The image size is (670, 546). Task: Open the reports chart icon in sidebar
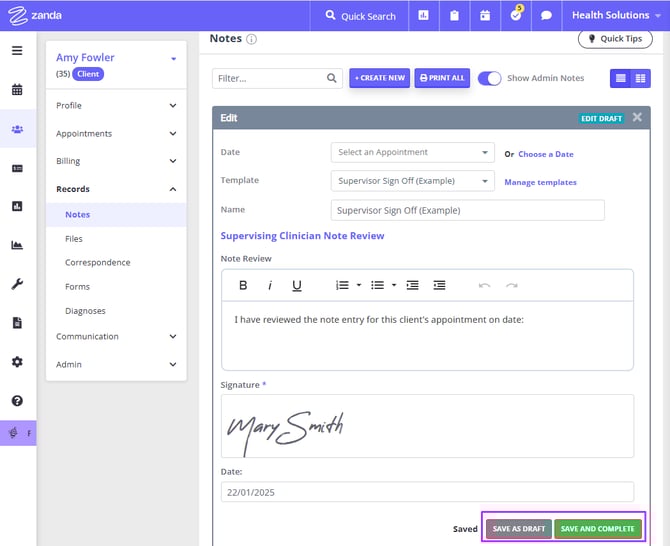click(x=17, y=245)
